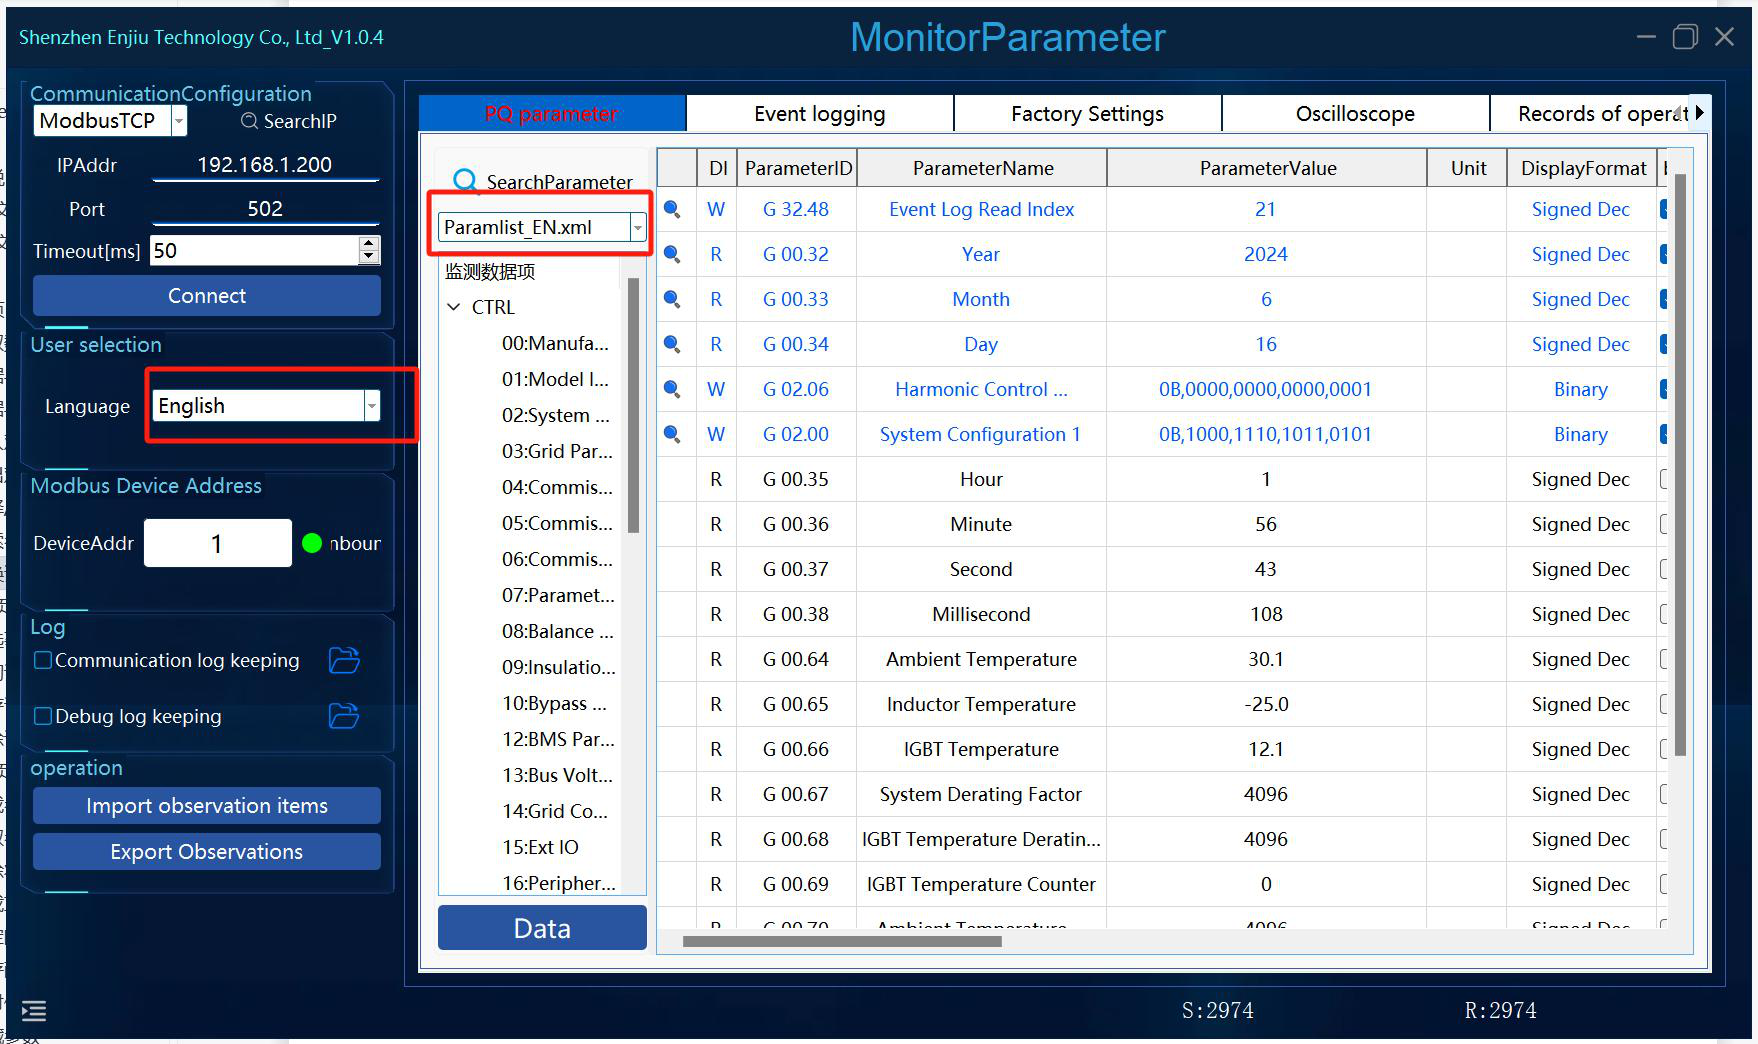Click the Export Observations button
The width and height of the screenshot is (1758, 1044).
point(207,852)
